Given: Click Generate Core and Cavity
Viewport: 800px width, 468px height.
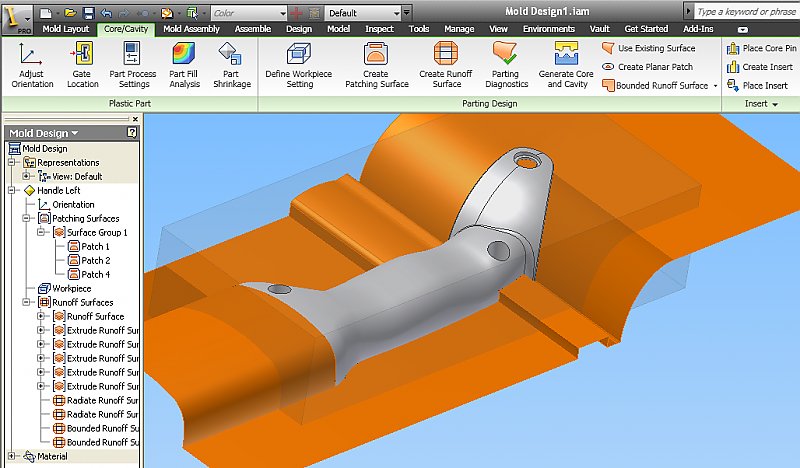Looking at the screenshot, I should (x=566, y=65).
